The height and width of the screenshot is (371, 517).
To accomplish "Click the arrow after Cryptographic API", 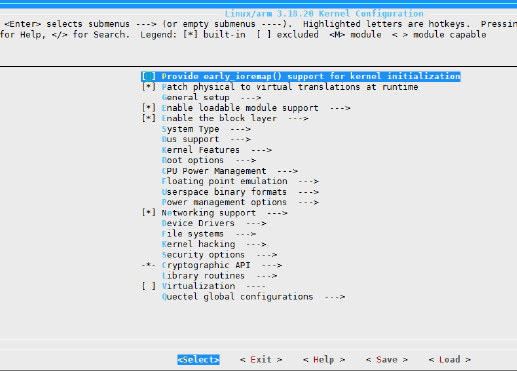I will coord(272,265).
